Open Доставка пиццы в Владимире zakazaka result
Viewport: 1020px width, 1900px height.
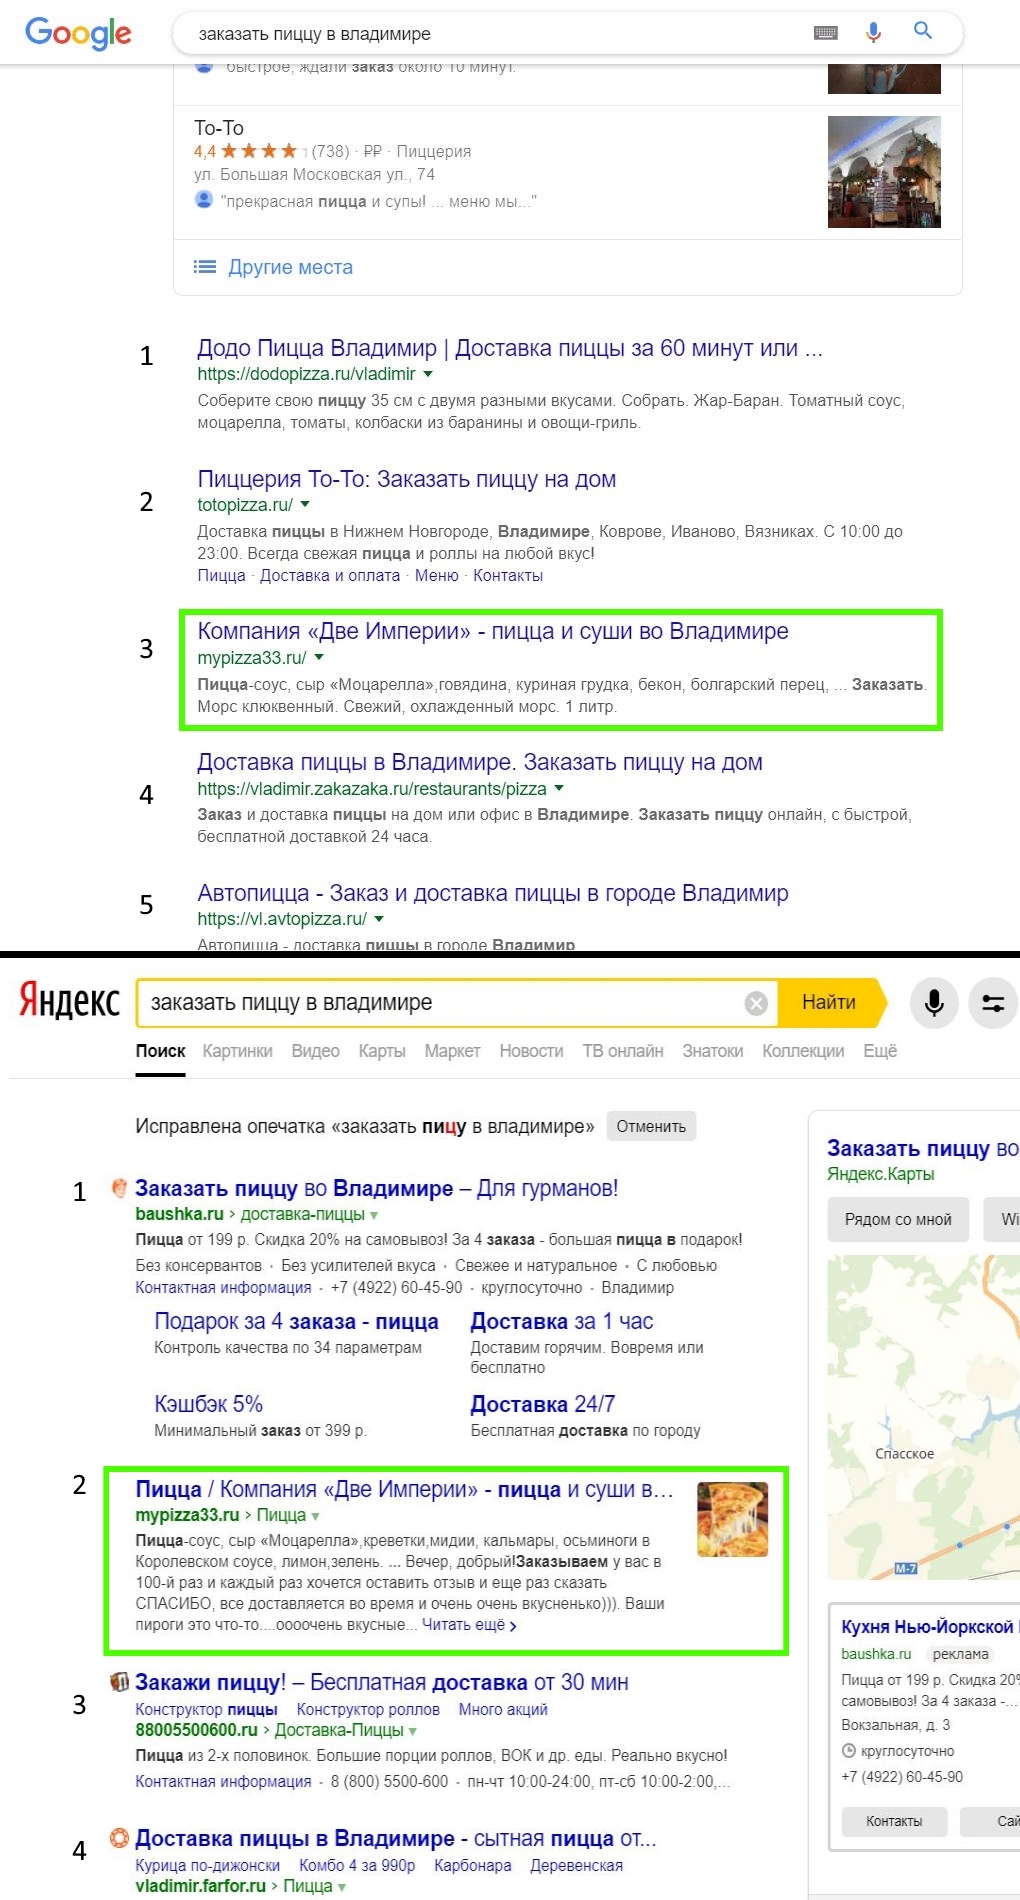pos(480,762)
